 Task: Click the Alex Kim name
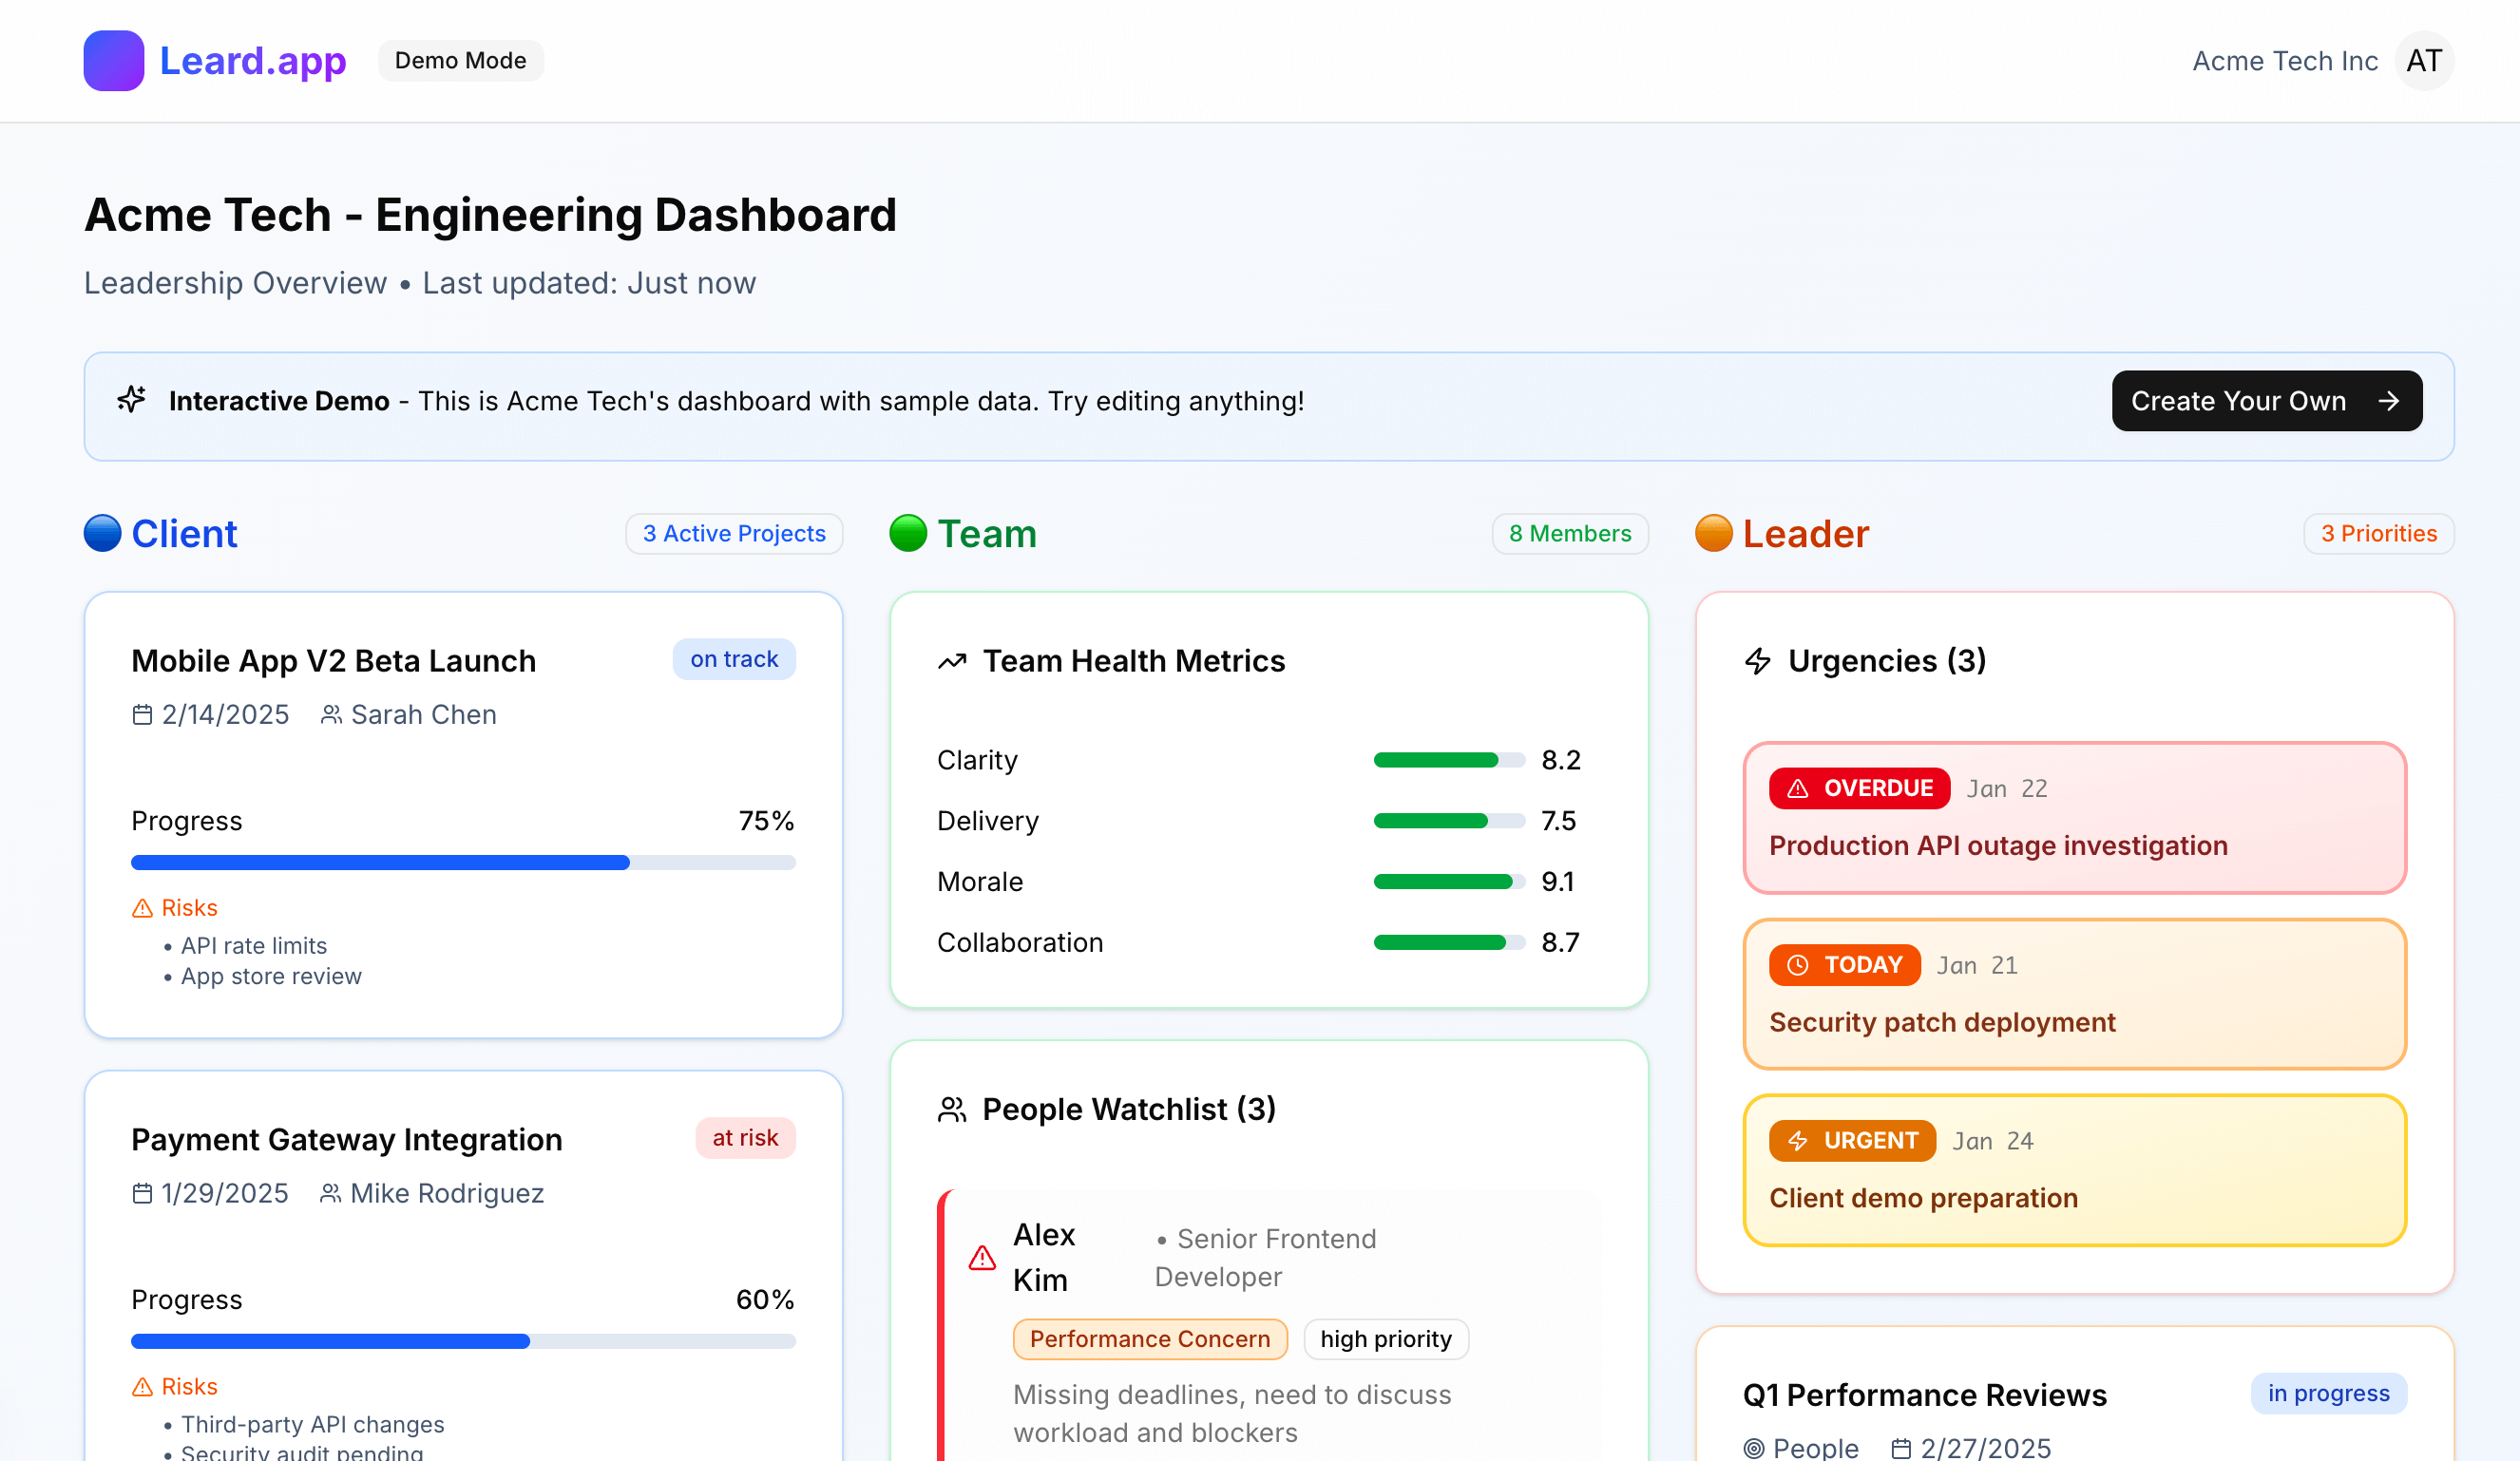(1044, 1258)
